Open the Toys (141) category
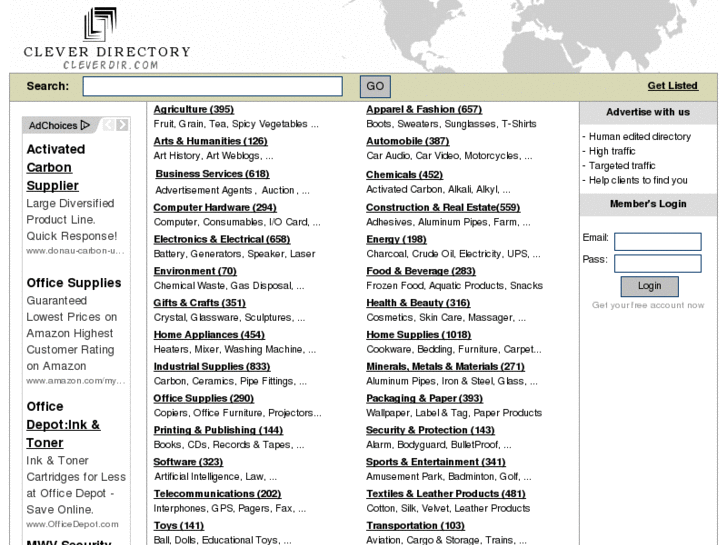 [179, 526]
